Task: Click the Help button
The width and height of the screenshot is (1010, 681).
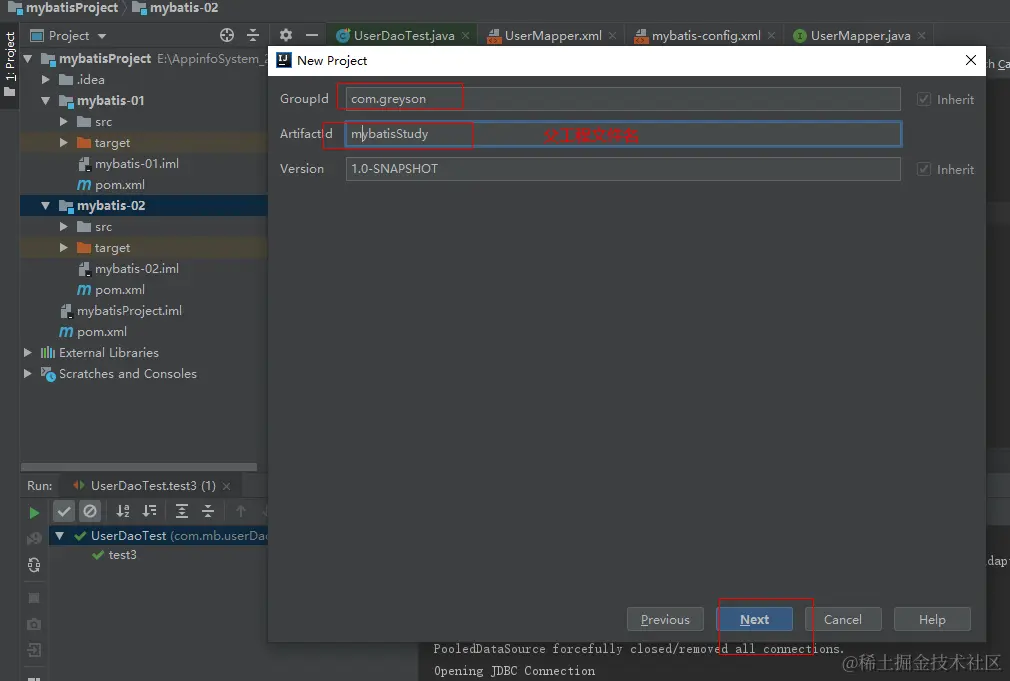Action: (x=932, y=619)
